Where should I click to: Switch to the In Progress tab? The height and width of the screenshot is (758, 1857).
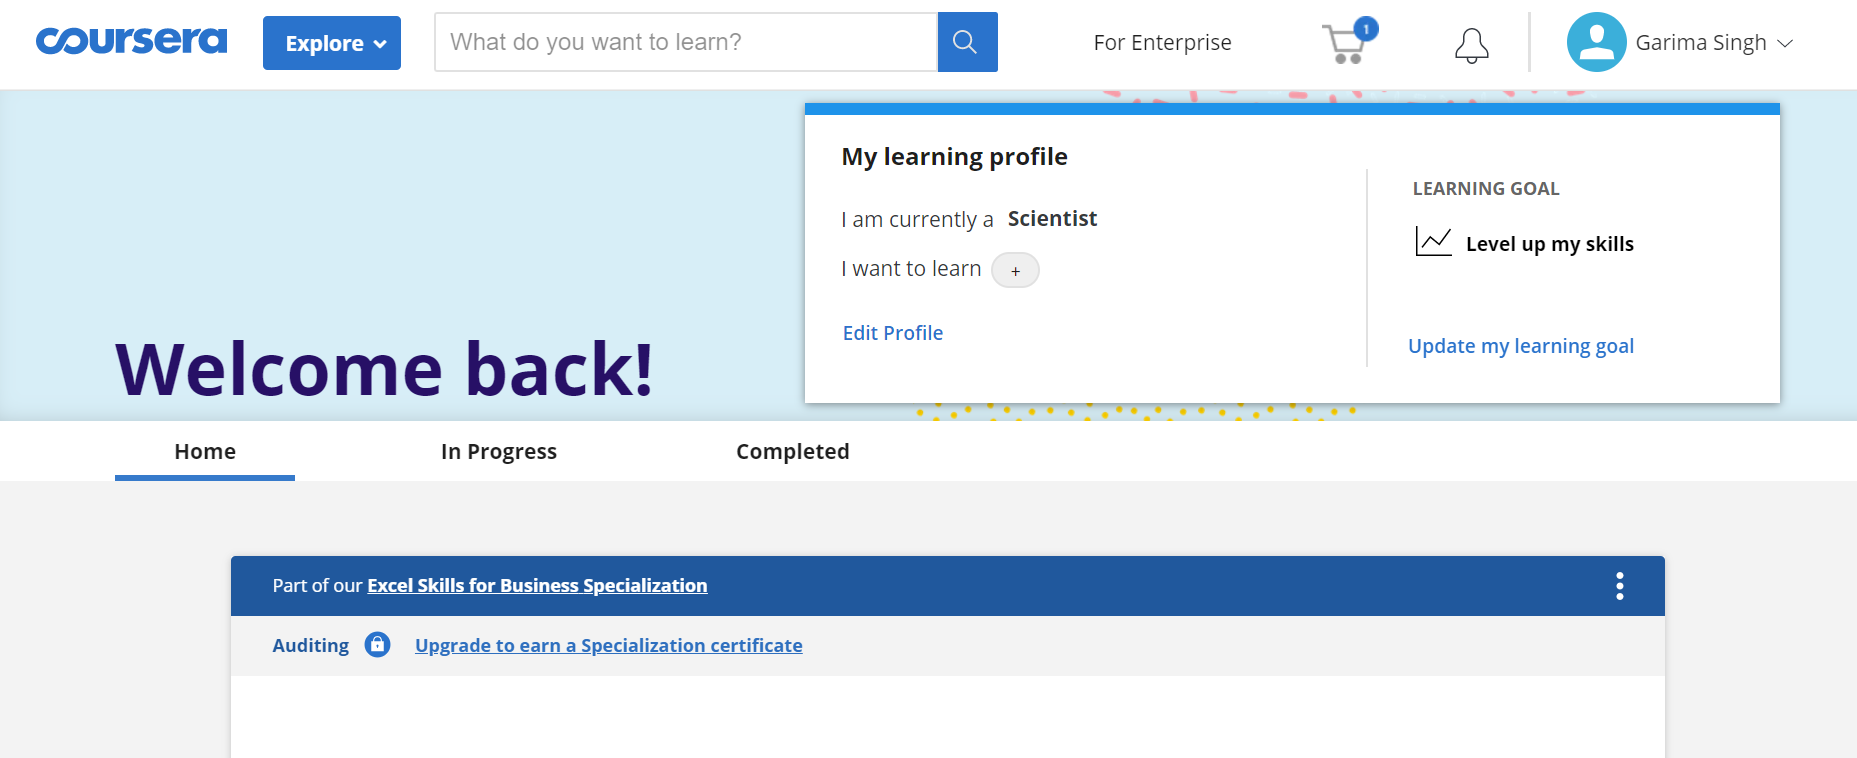[499, 451]
